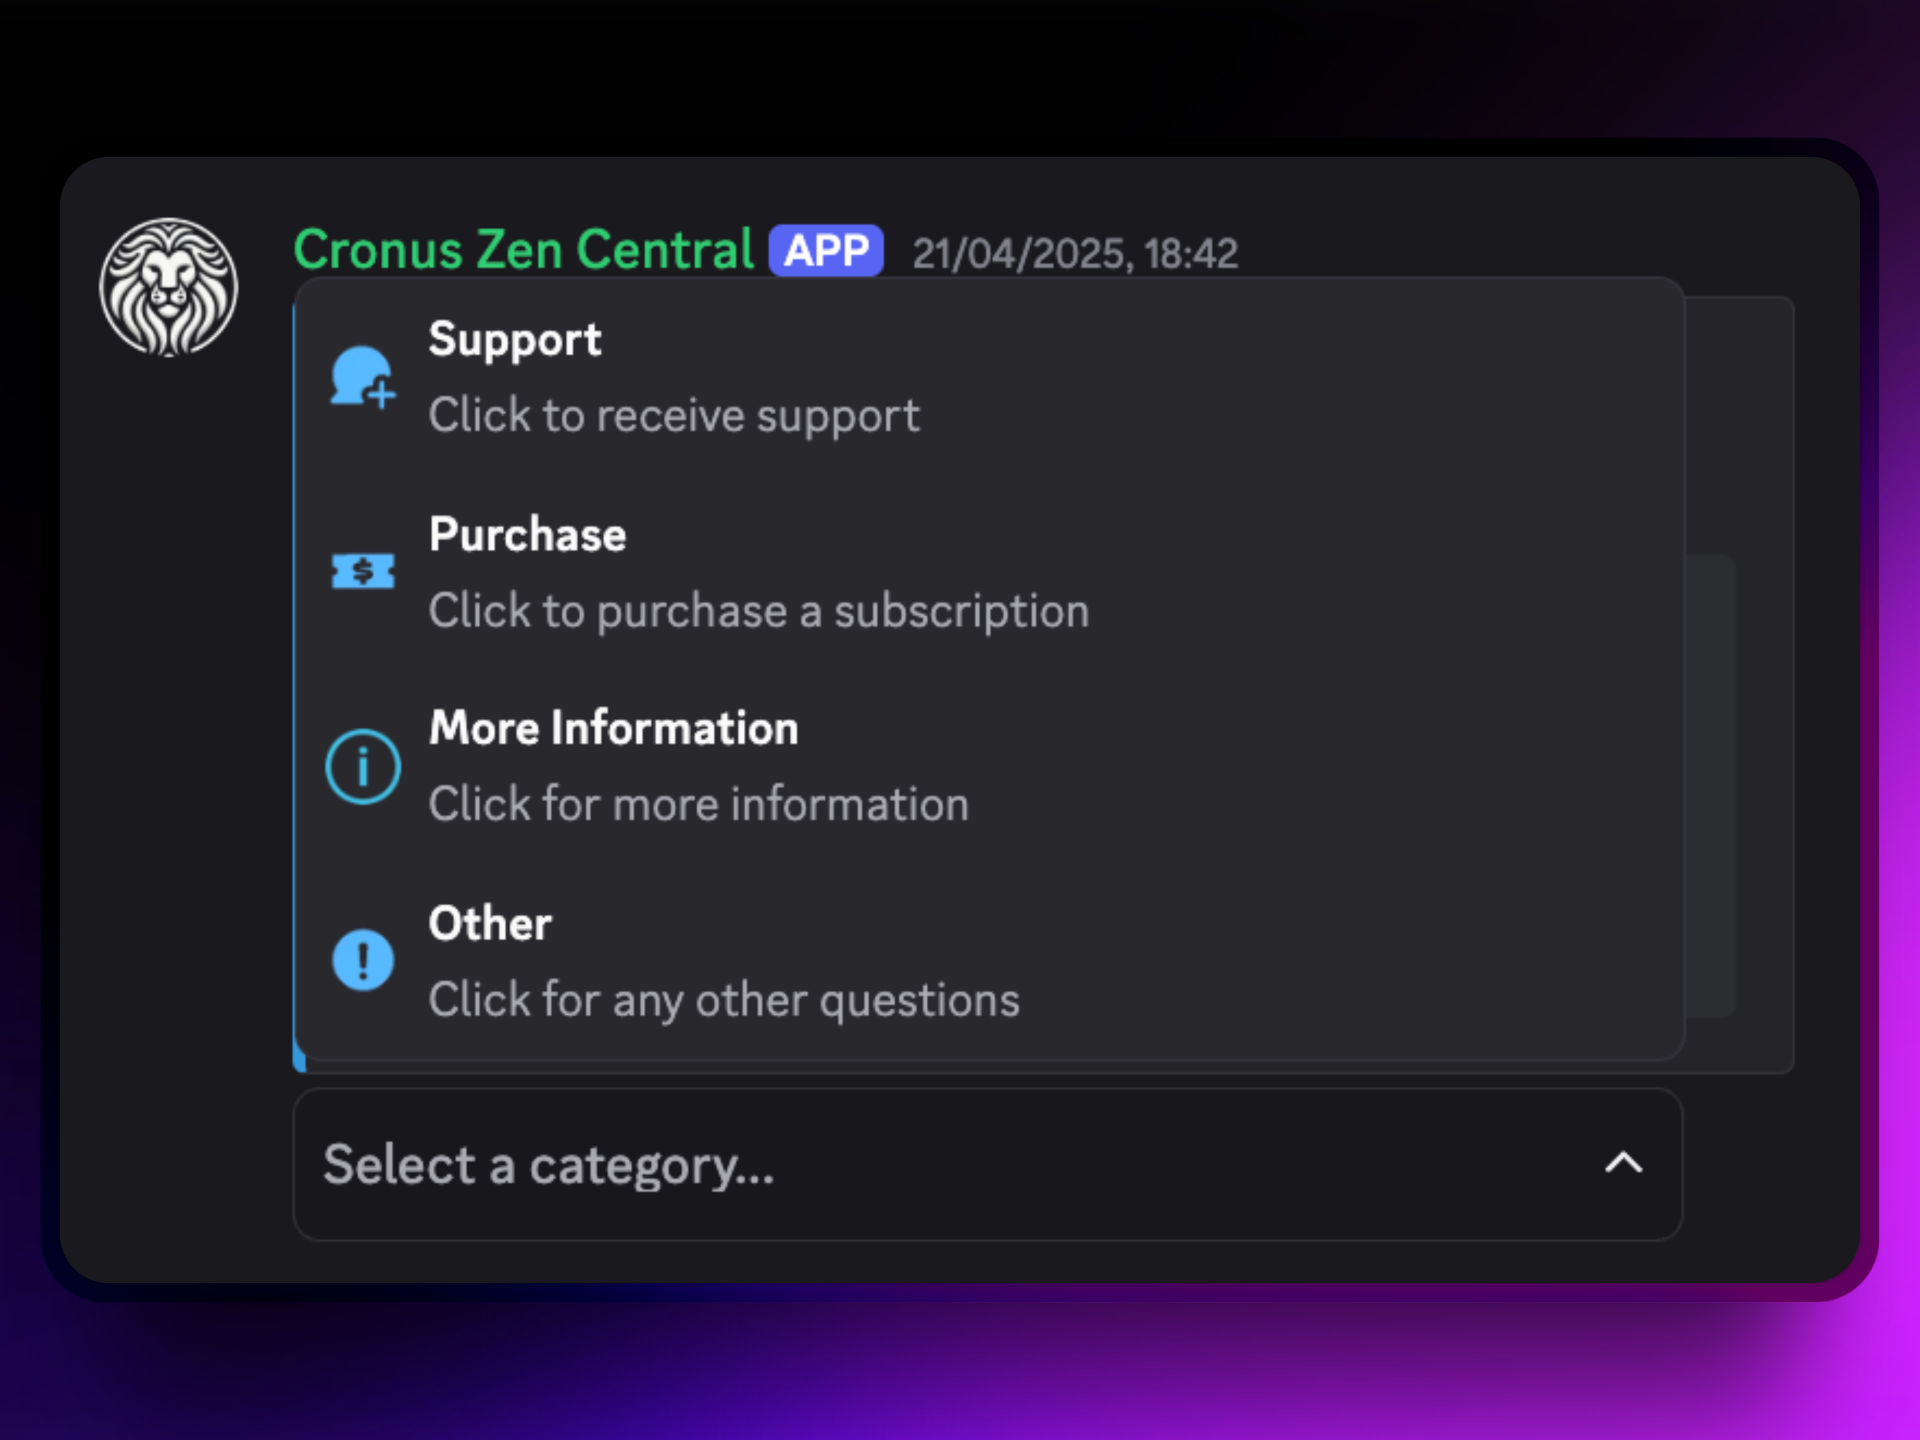
Task: Select the Support menu option
Action: click(990, 378)
